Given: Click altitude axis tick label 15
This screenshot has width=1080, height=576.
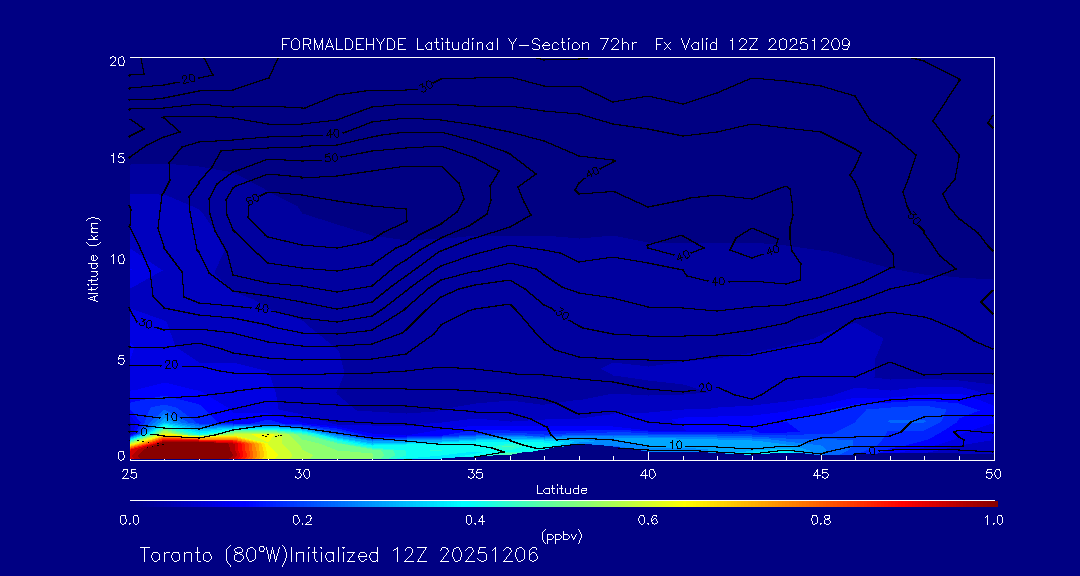Looking at the screenshot, I should tap(116, 158).
